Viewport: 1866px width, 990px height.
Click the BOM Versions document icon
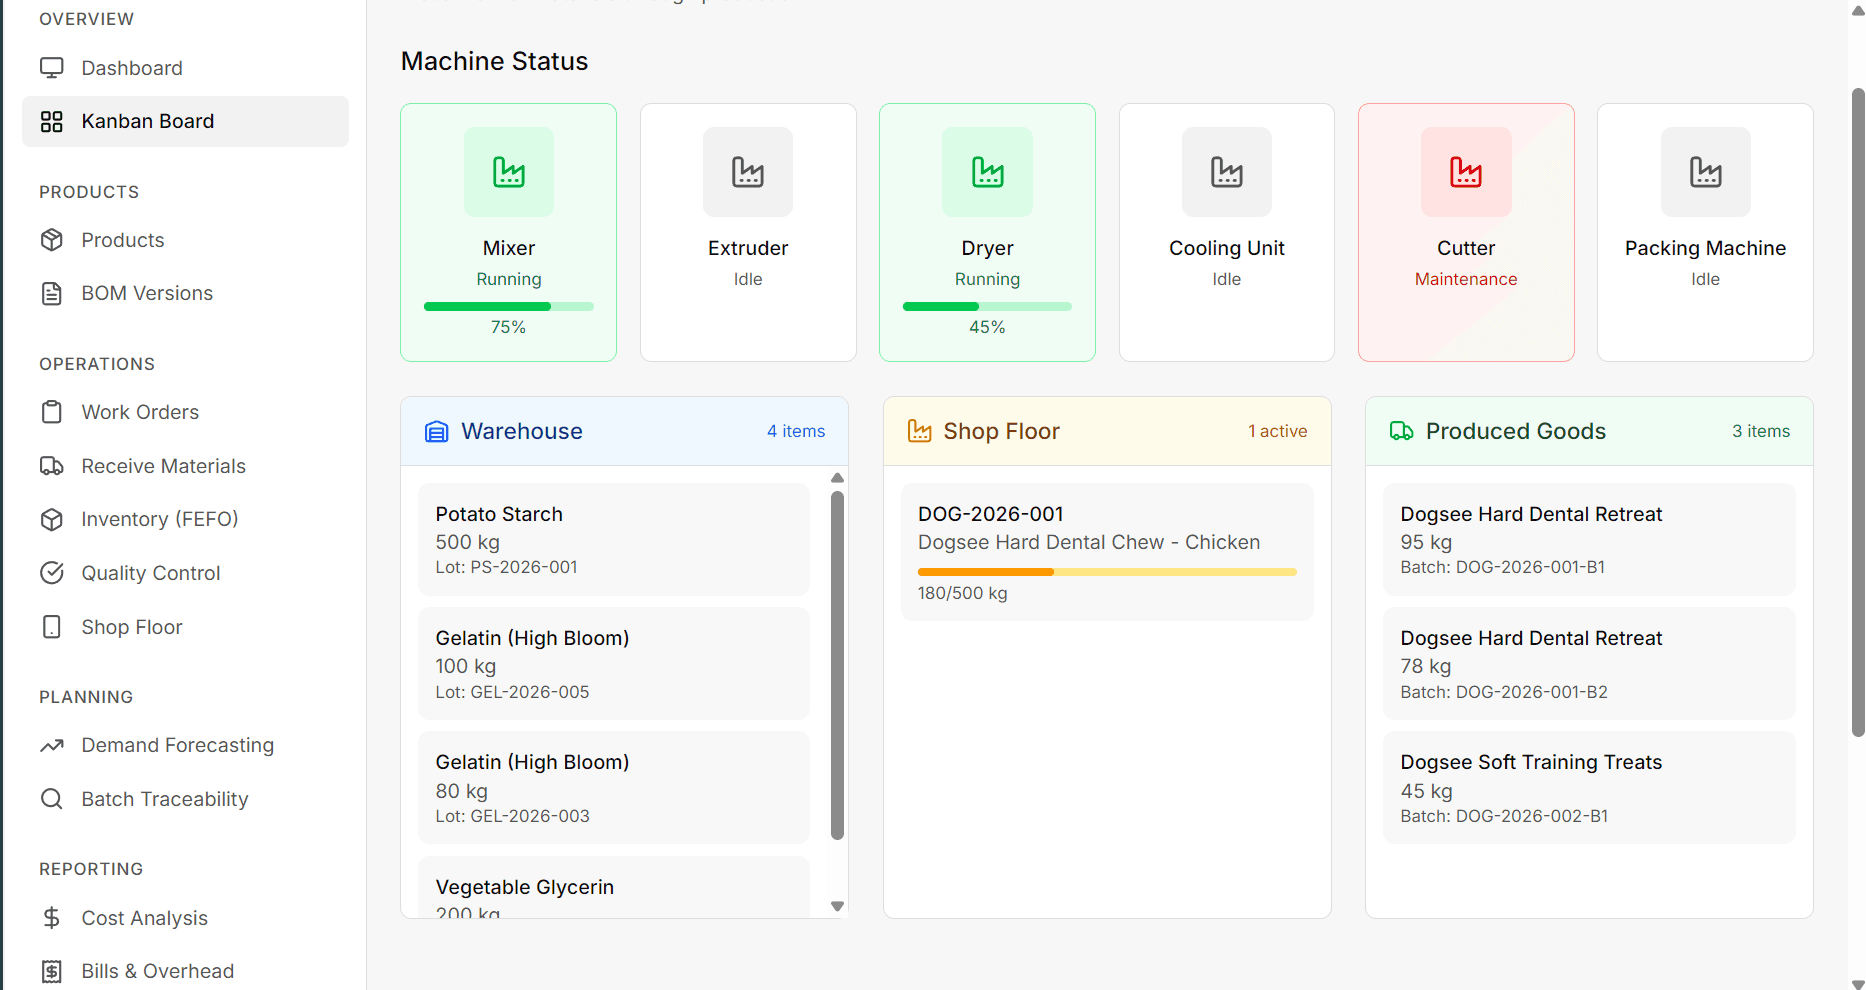52,292
